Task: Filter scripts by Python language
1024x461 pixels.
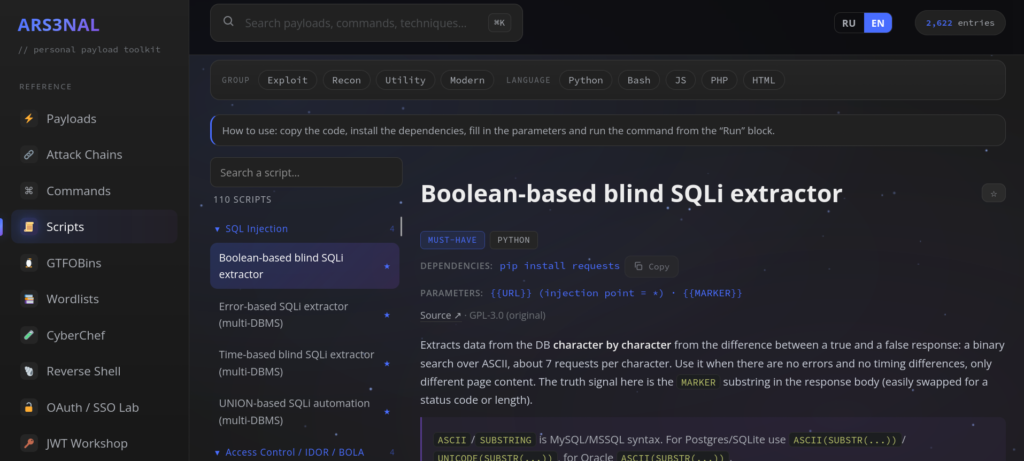Action: tap(585, 80)
